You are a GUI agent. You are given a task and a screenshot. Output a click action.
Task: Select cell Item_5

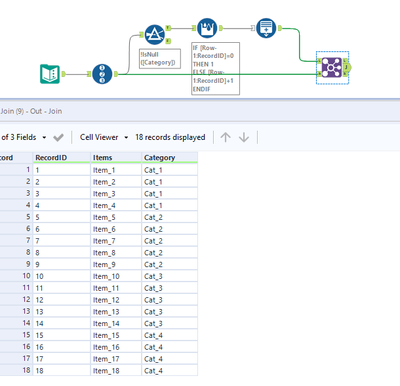click(x=116, y=217)
